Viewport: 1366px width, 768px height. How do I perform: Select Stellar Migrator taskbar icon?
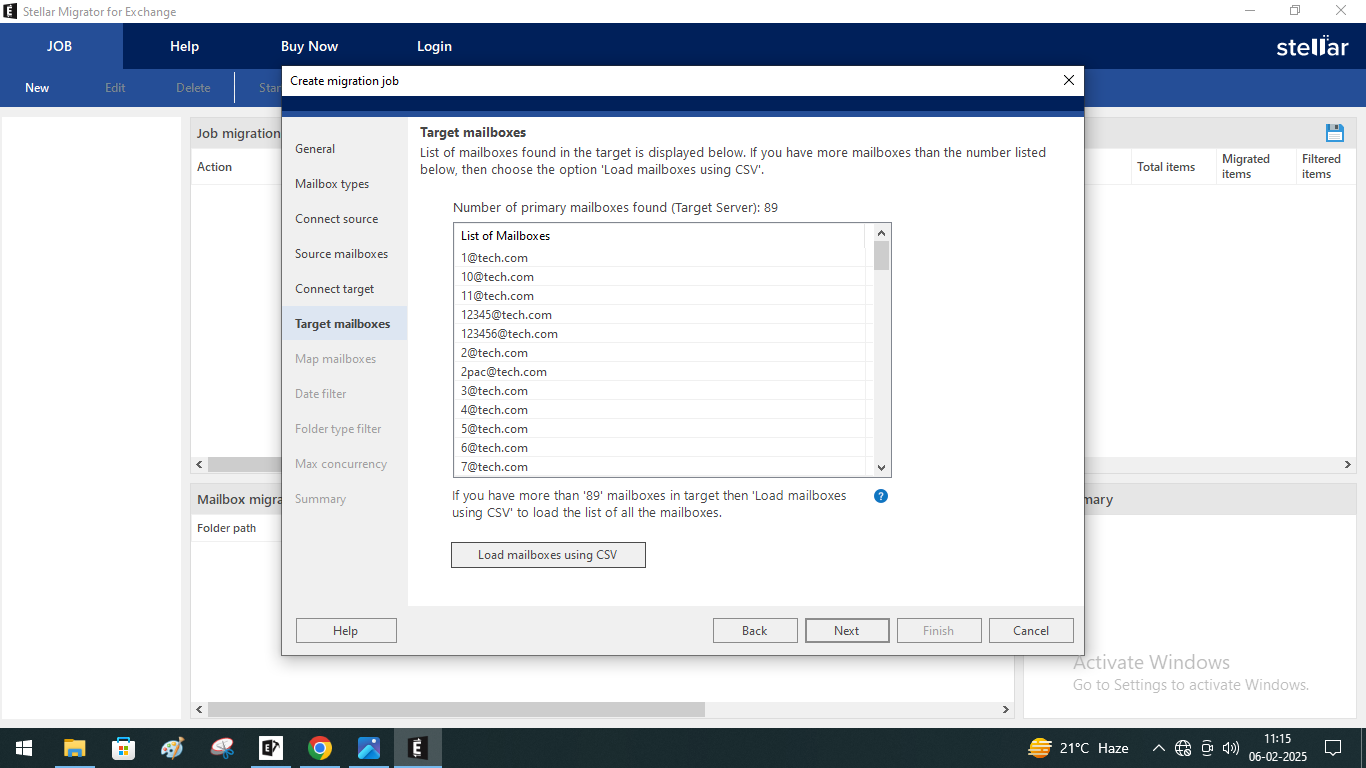[418, 748]
